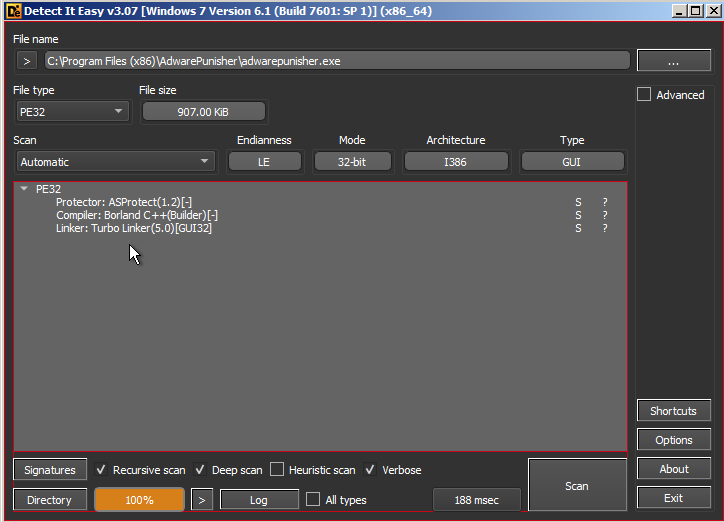
Task: Click the Exit button
Action: 674,498
